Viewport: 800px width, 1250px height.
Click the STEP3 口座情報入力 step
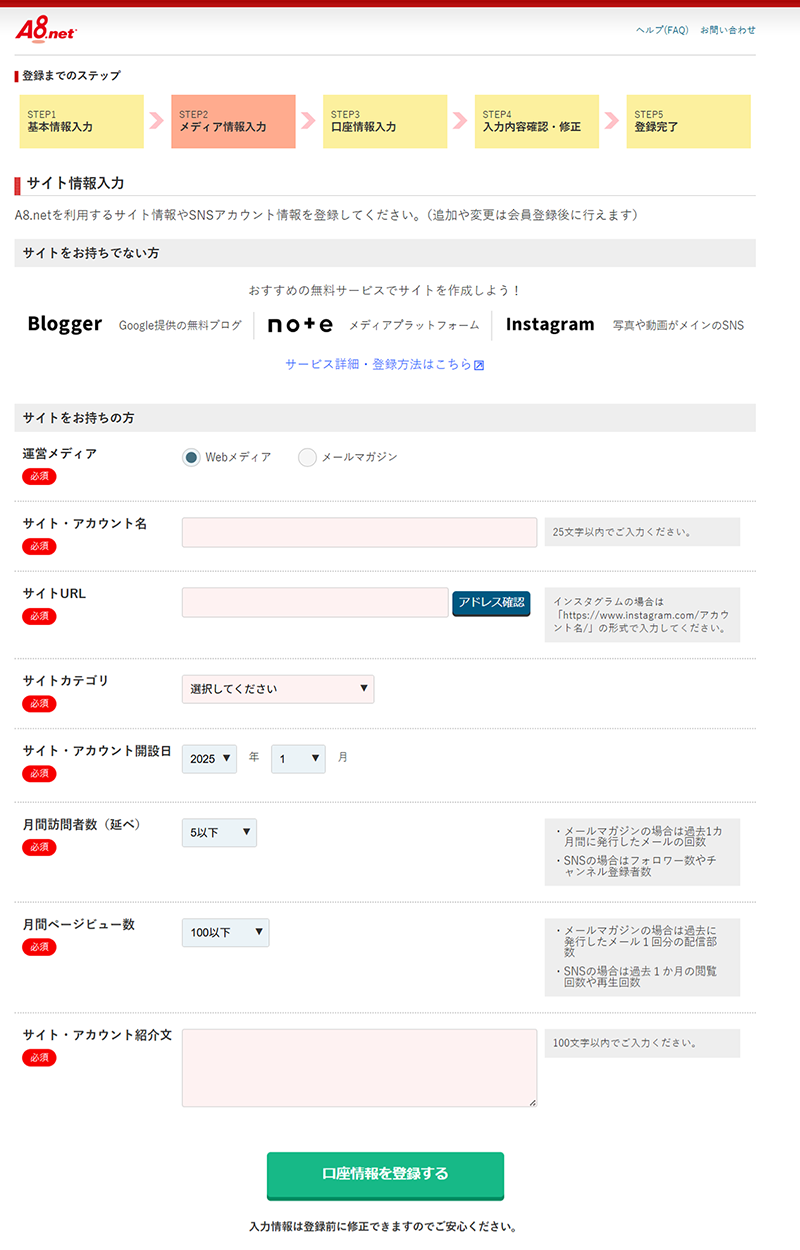click(385, 121)
